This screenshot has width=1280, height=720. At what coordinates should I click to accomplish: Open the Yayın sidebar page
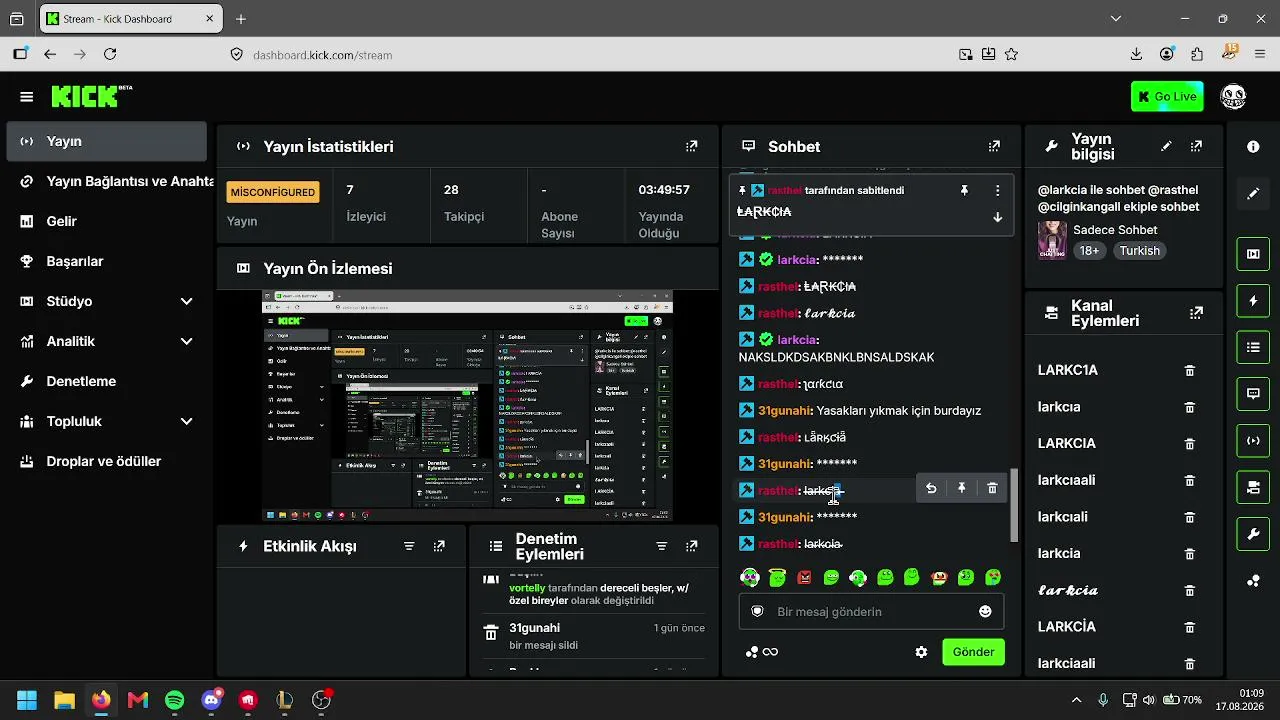tap(106, 141)
